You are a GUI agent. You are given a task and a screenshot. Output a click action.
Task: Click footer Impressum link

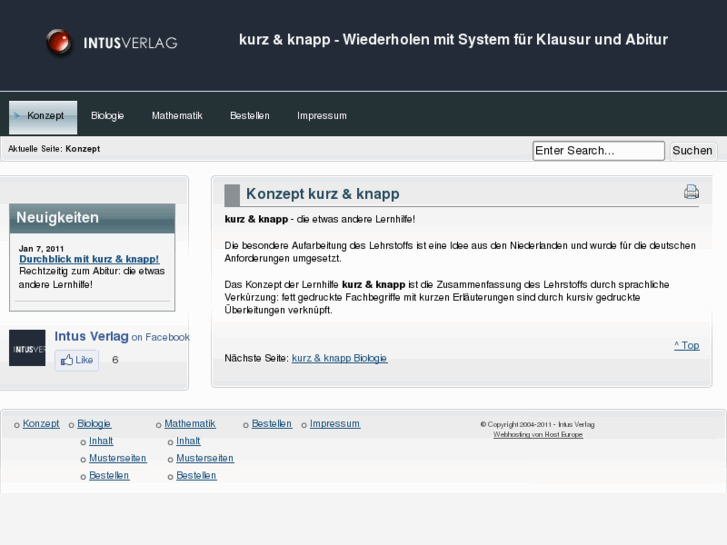[334, 424]
